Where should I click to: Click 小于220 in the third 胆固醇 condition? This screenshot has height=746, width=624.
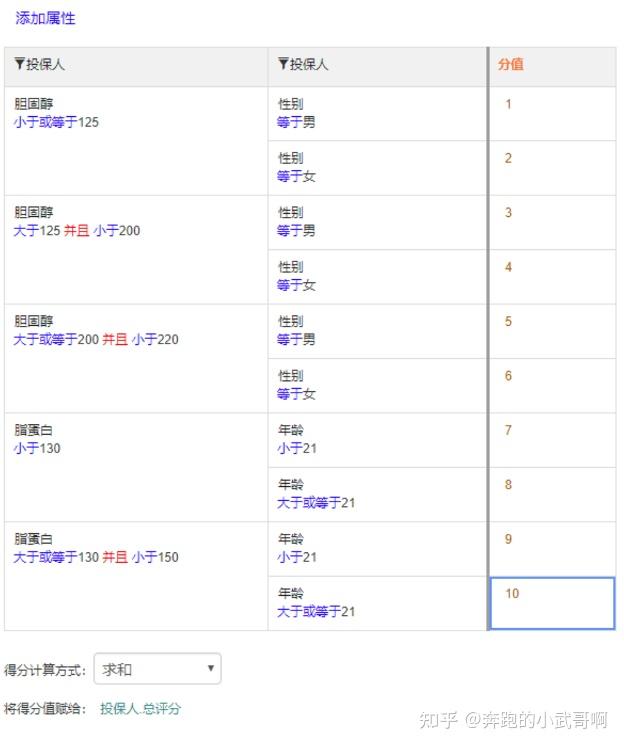click(x=155, y=340)
